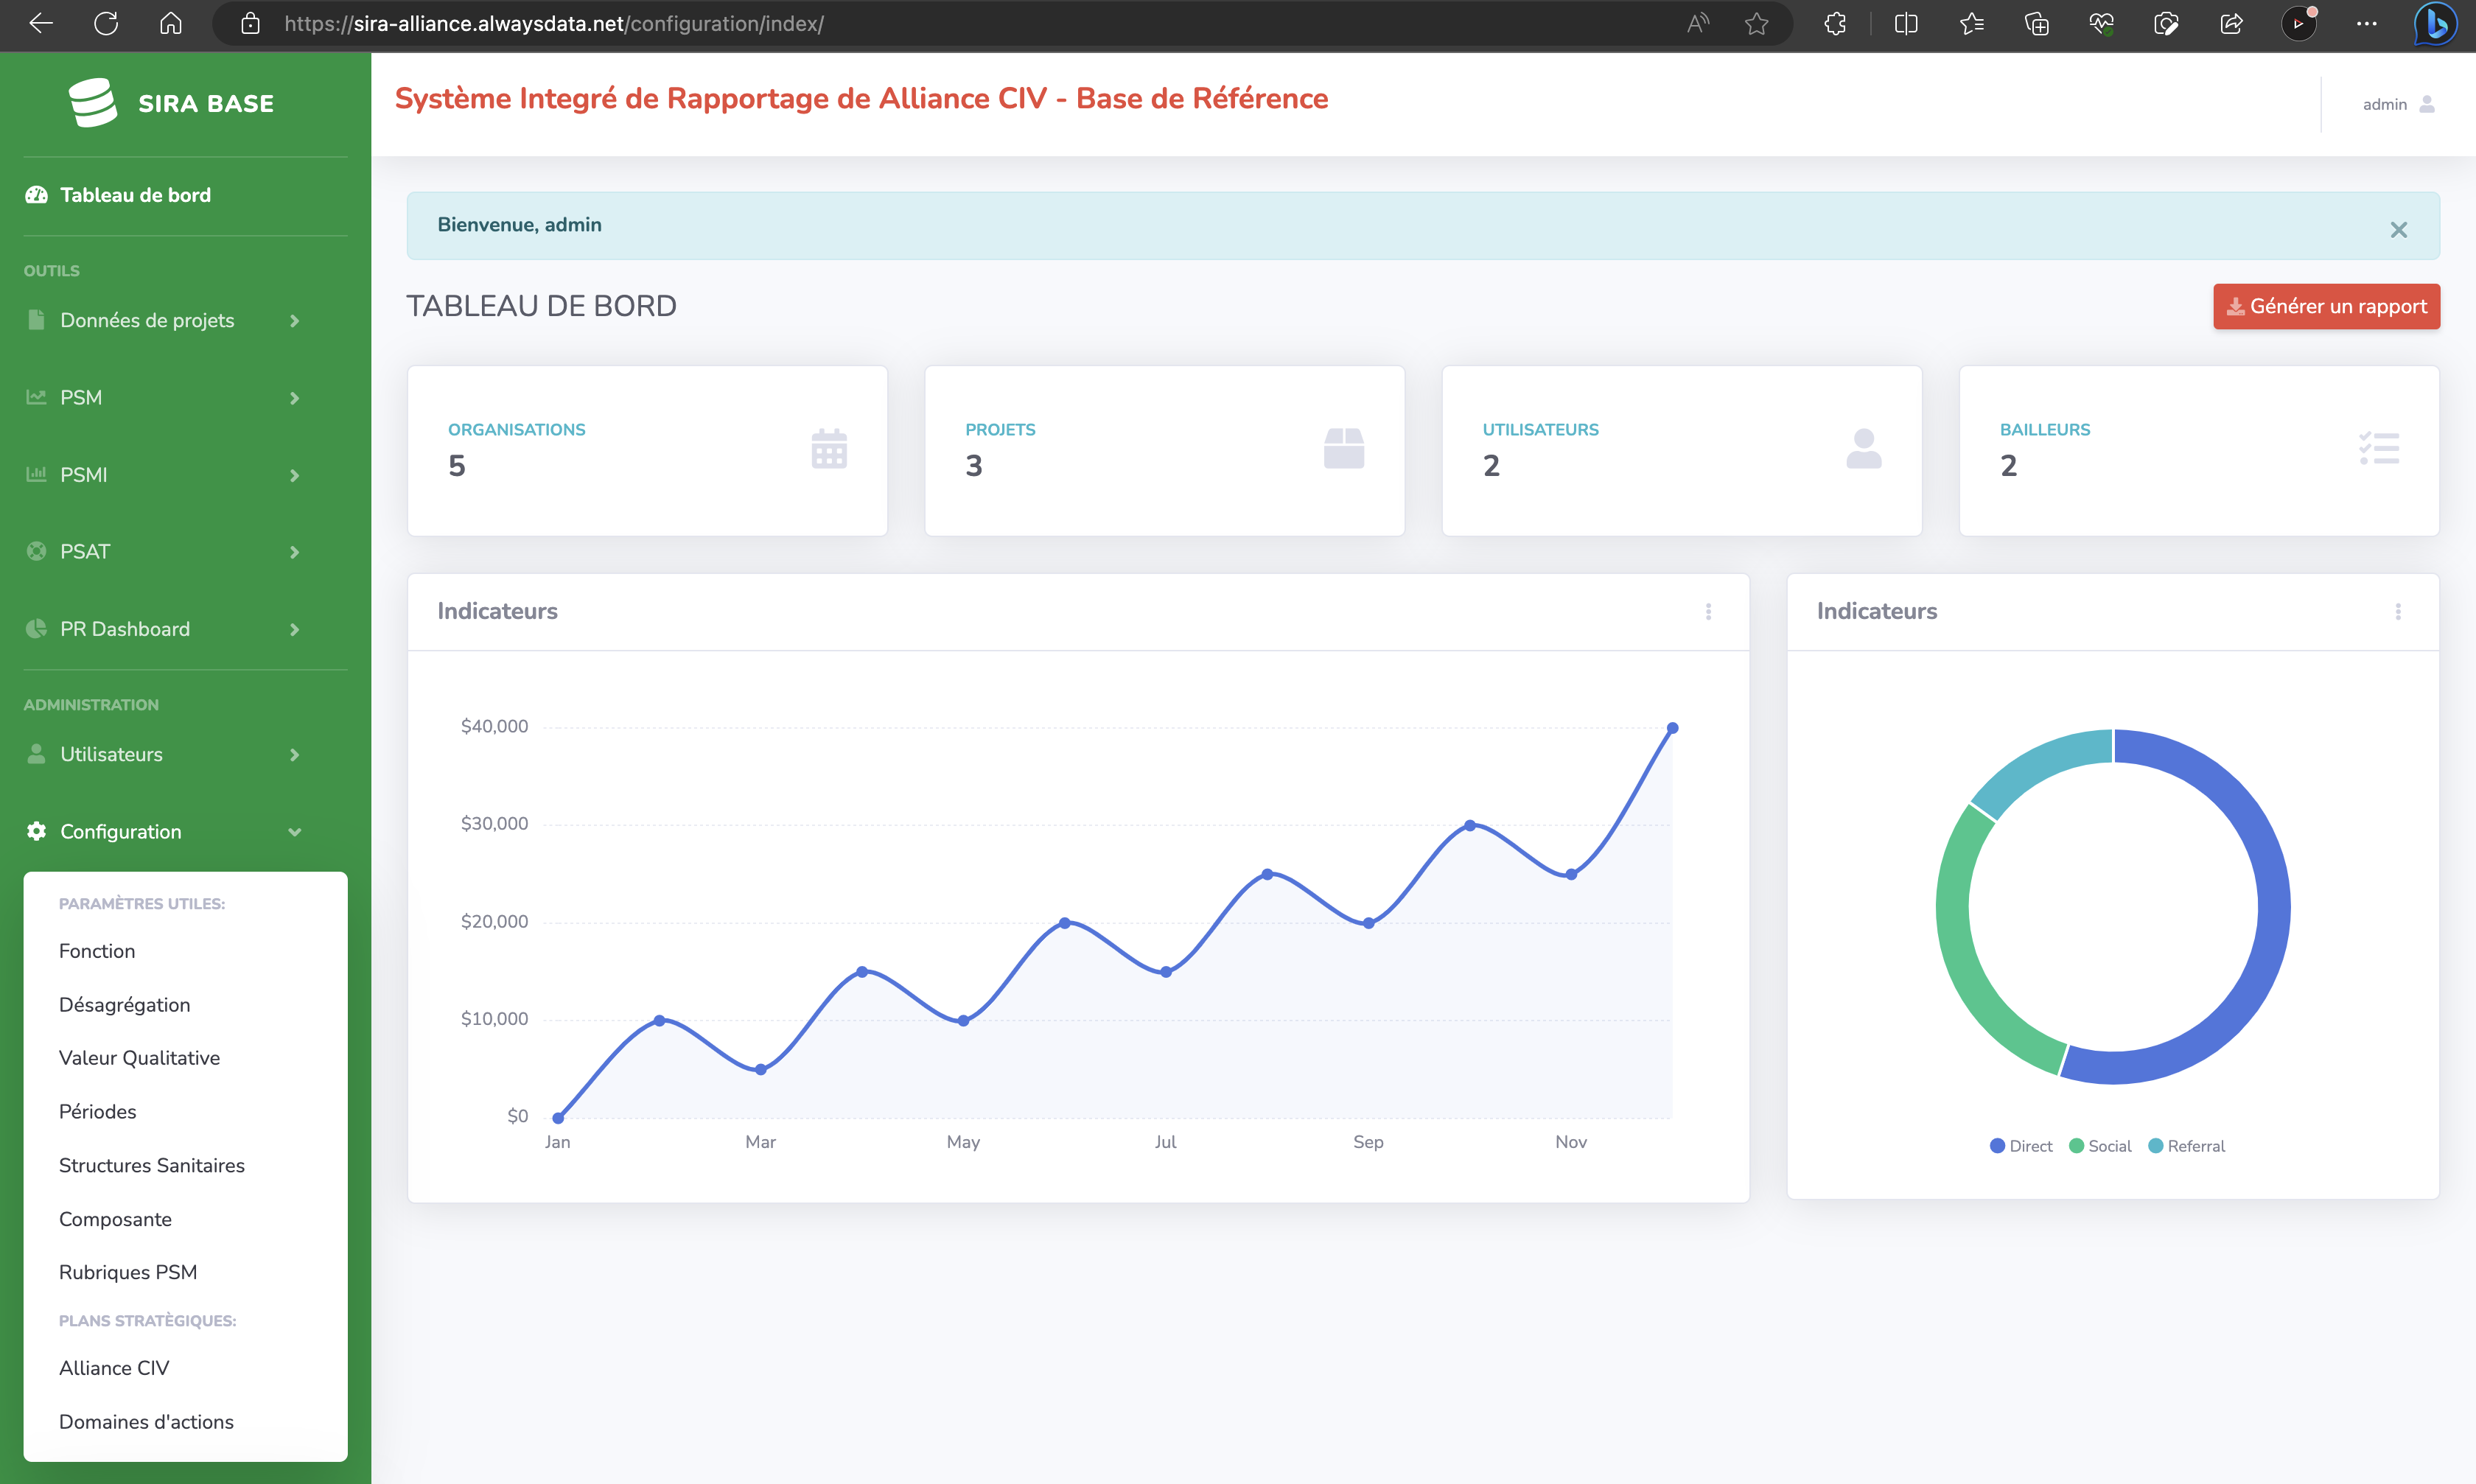Open Tableau de bord in sidebar

[x=135, y=195]
